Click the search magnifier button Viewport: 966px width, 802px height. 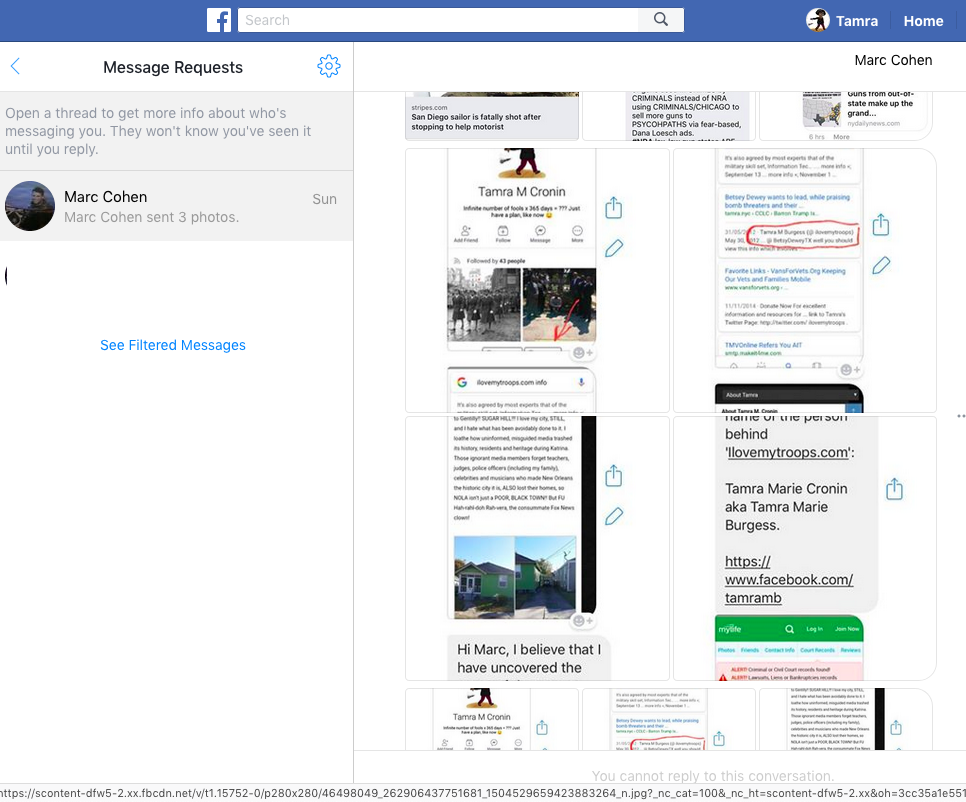pyautogui.click(x=661, y=20)
